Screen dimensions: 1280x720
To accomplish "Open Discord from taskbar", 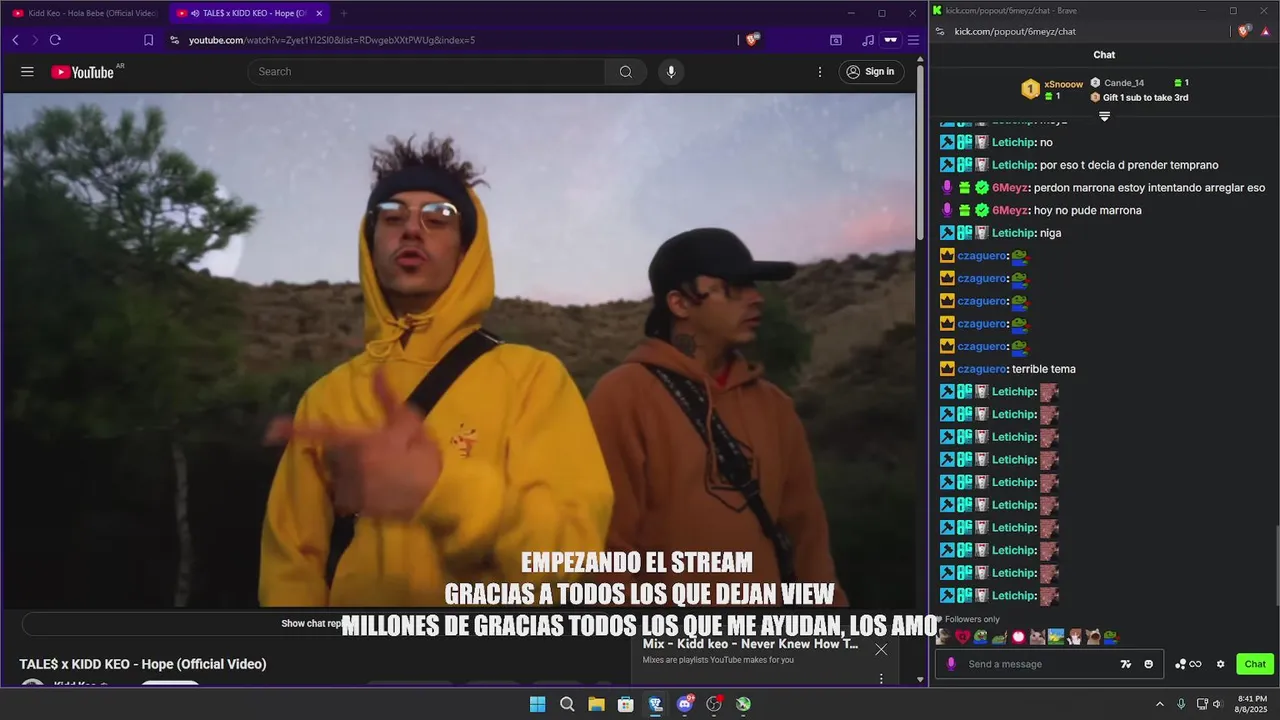I will click(685, 704).
